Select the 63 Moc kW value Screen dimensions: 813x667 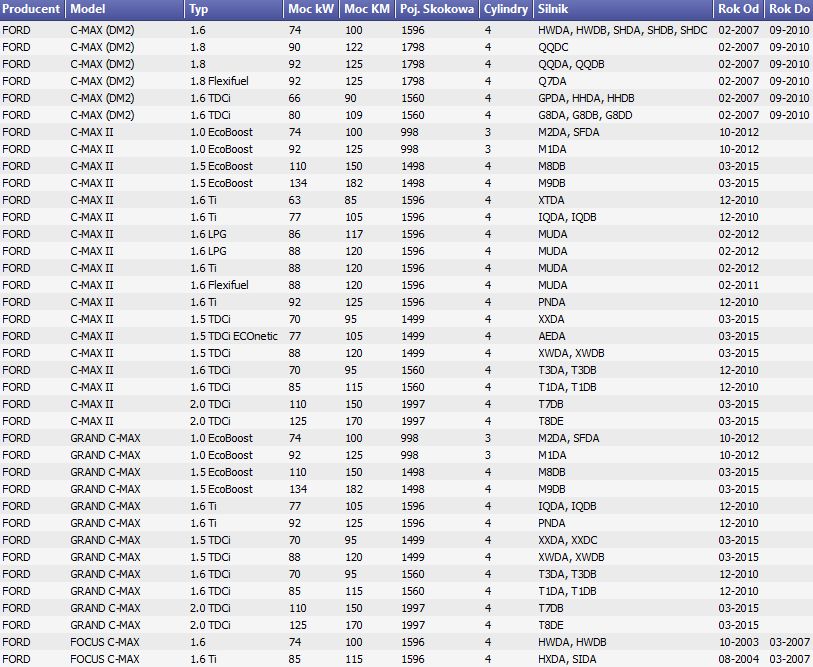(295, 200)
